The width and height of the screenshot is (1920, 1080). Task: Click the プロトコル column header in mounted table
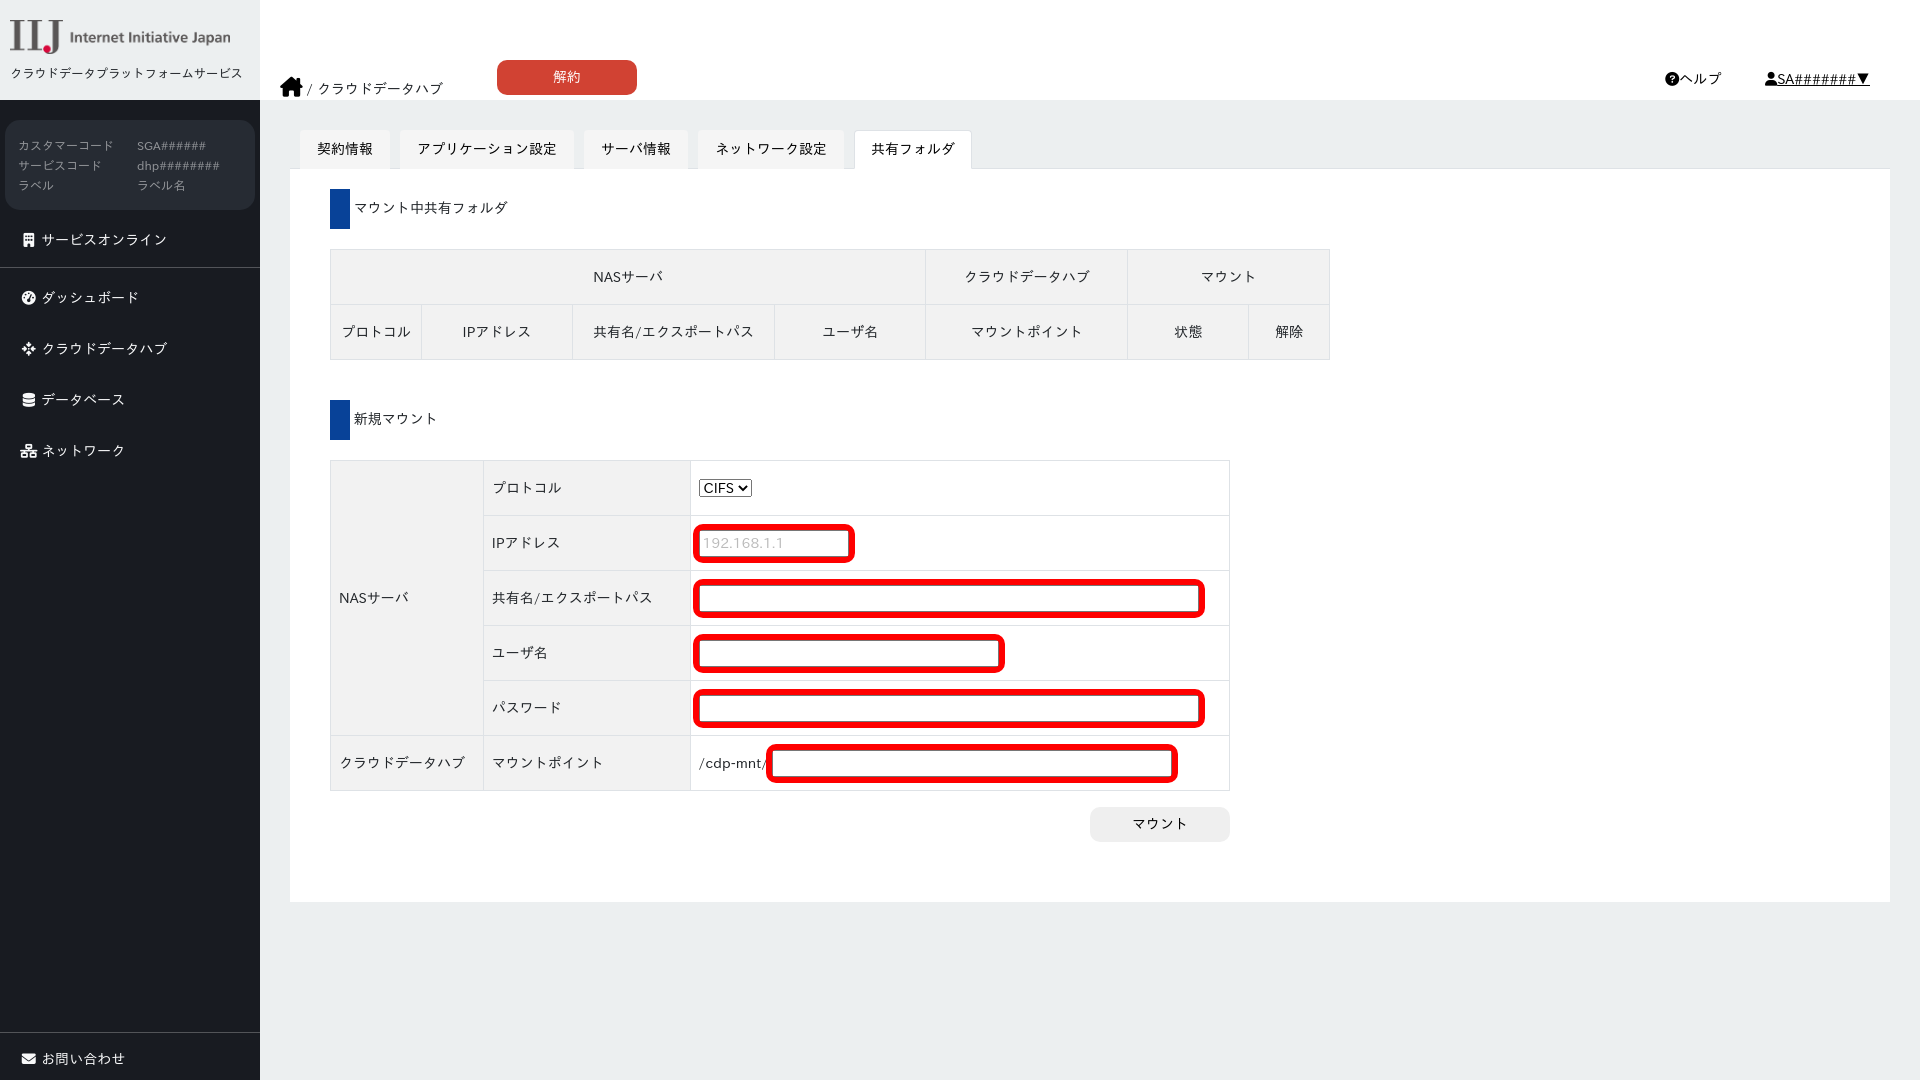click(x=376, y=332)
